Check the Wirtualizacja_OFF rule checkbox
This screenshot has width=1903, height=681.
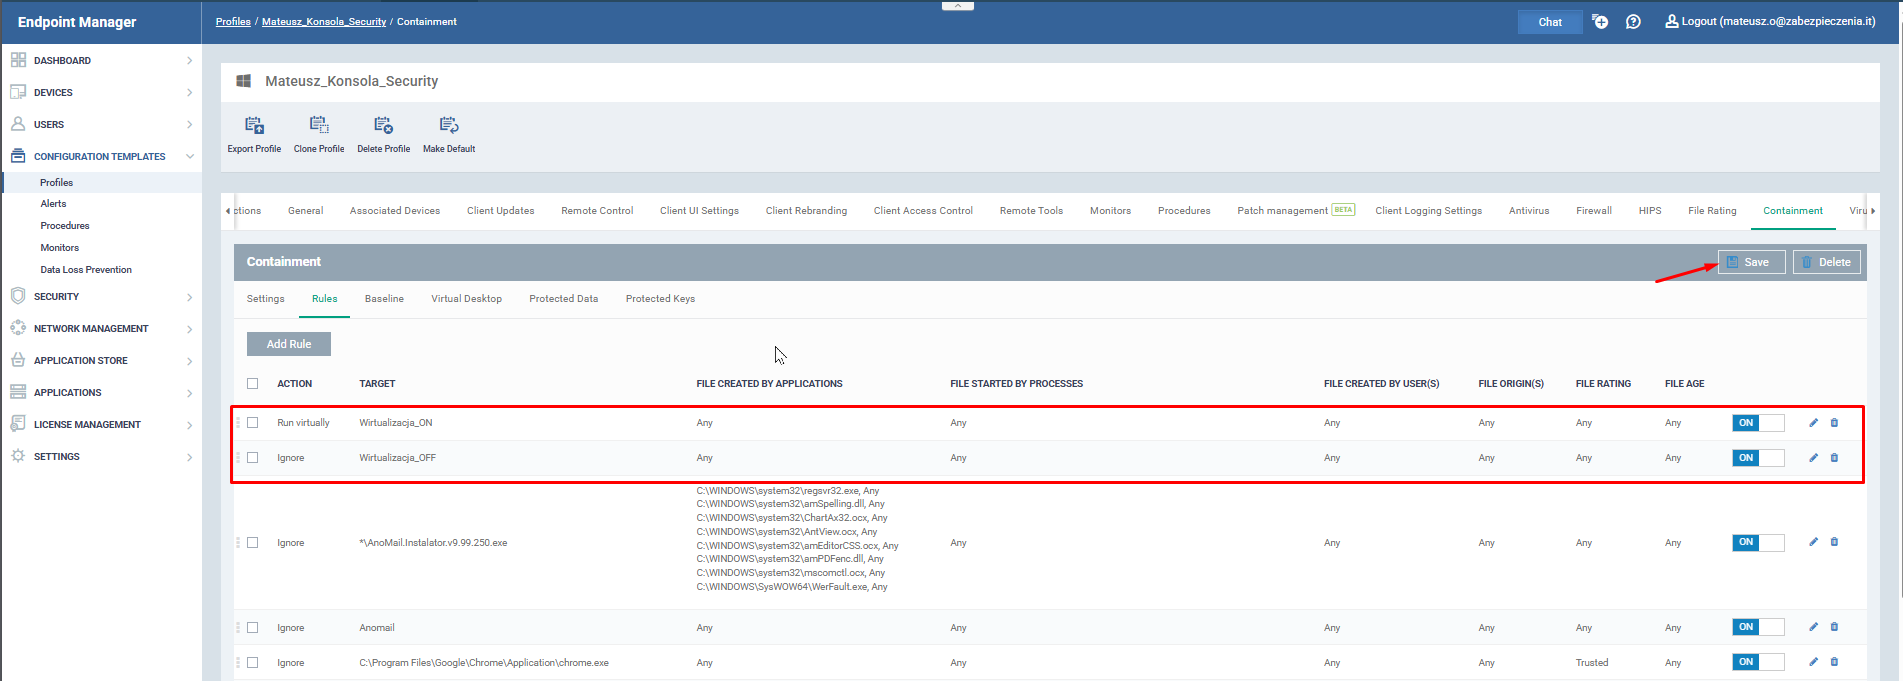(x=253, y=458)
